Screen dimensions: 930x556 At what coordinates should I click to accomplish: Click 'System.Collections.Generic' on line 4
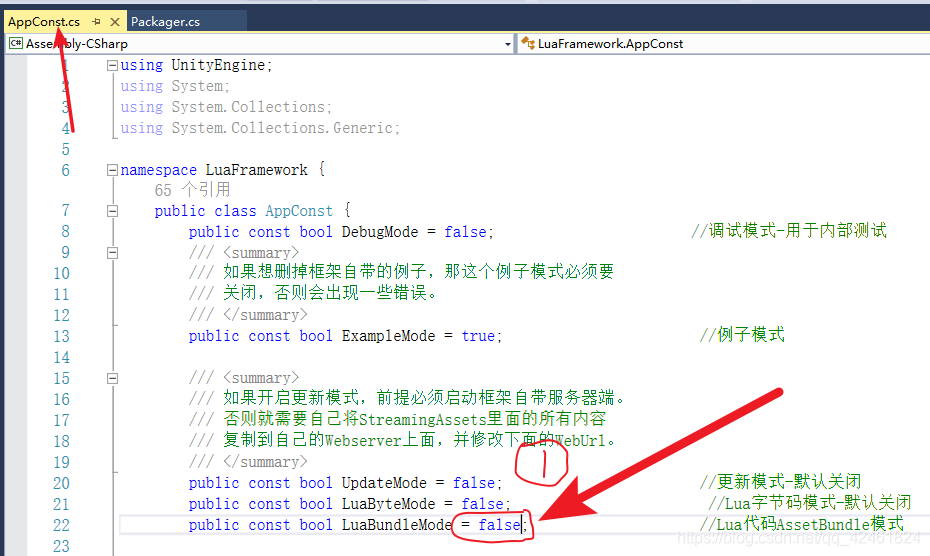click(x=282, y=128)
